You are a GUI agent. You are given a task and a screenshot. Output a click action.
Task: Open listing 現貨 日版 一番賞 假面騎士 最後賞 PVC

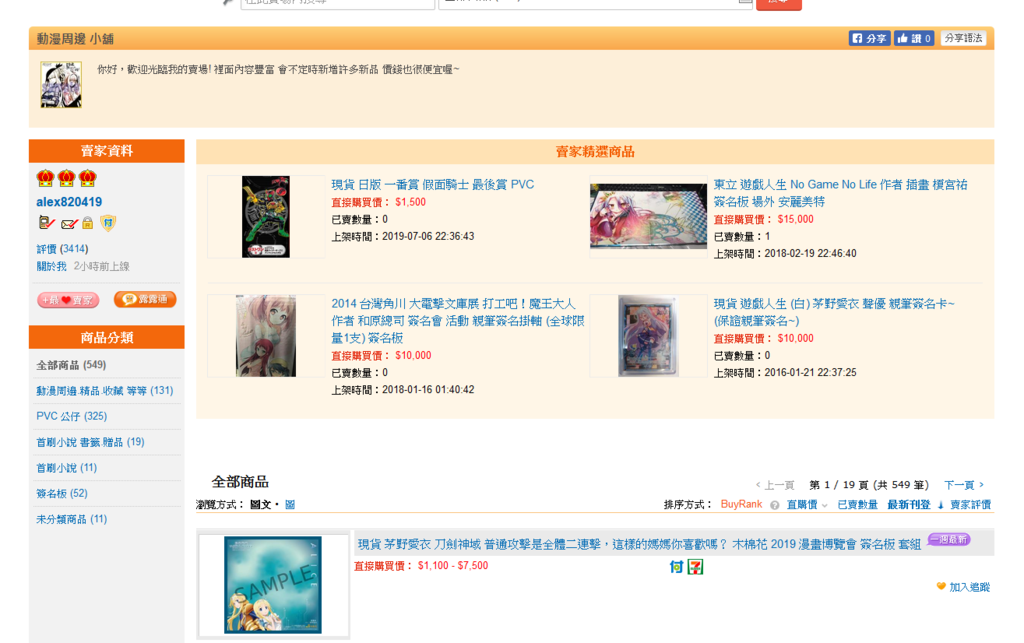click(x=432, y=185)
